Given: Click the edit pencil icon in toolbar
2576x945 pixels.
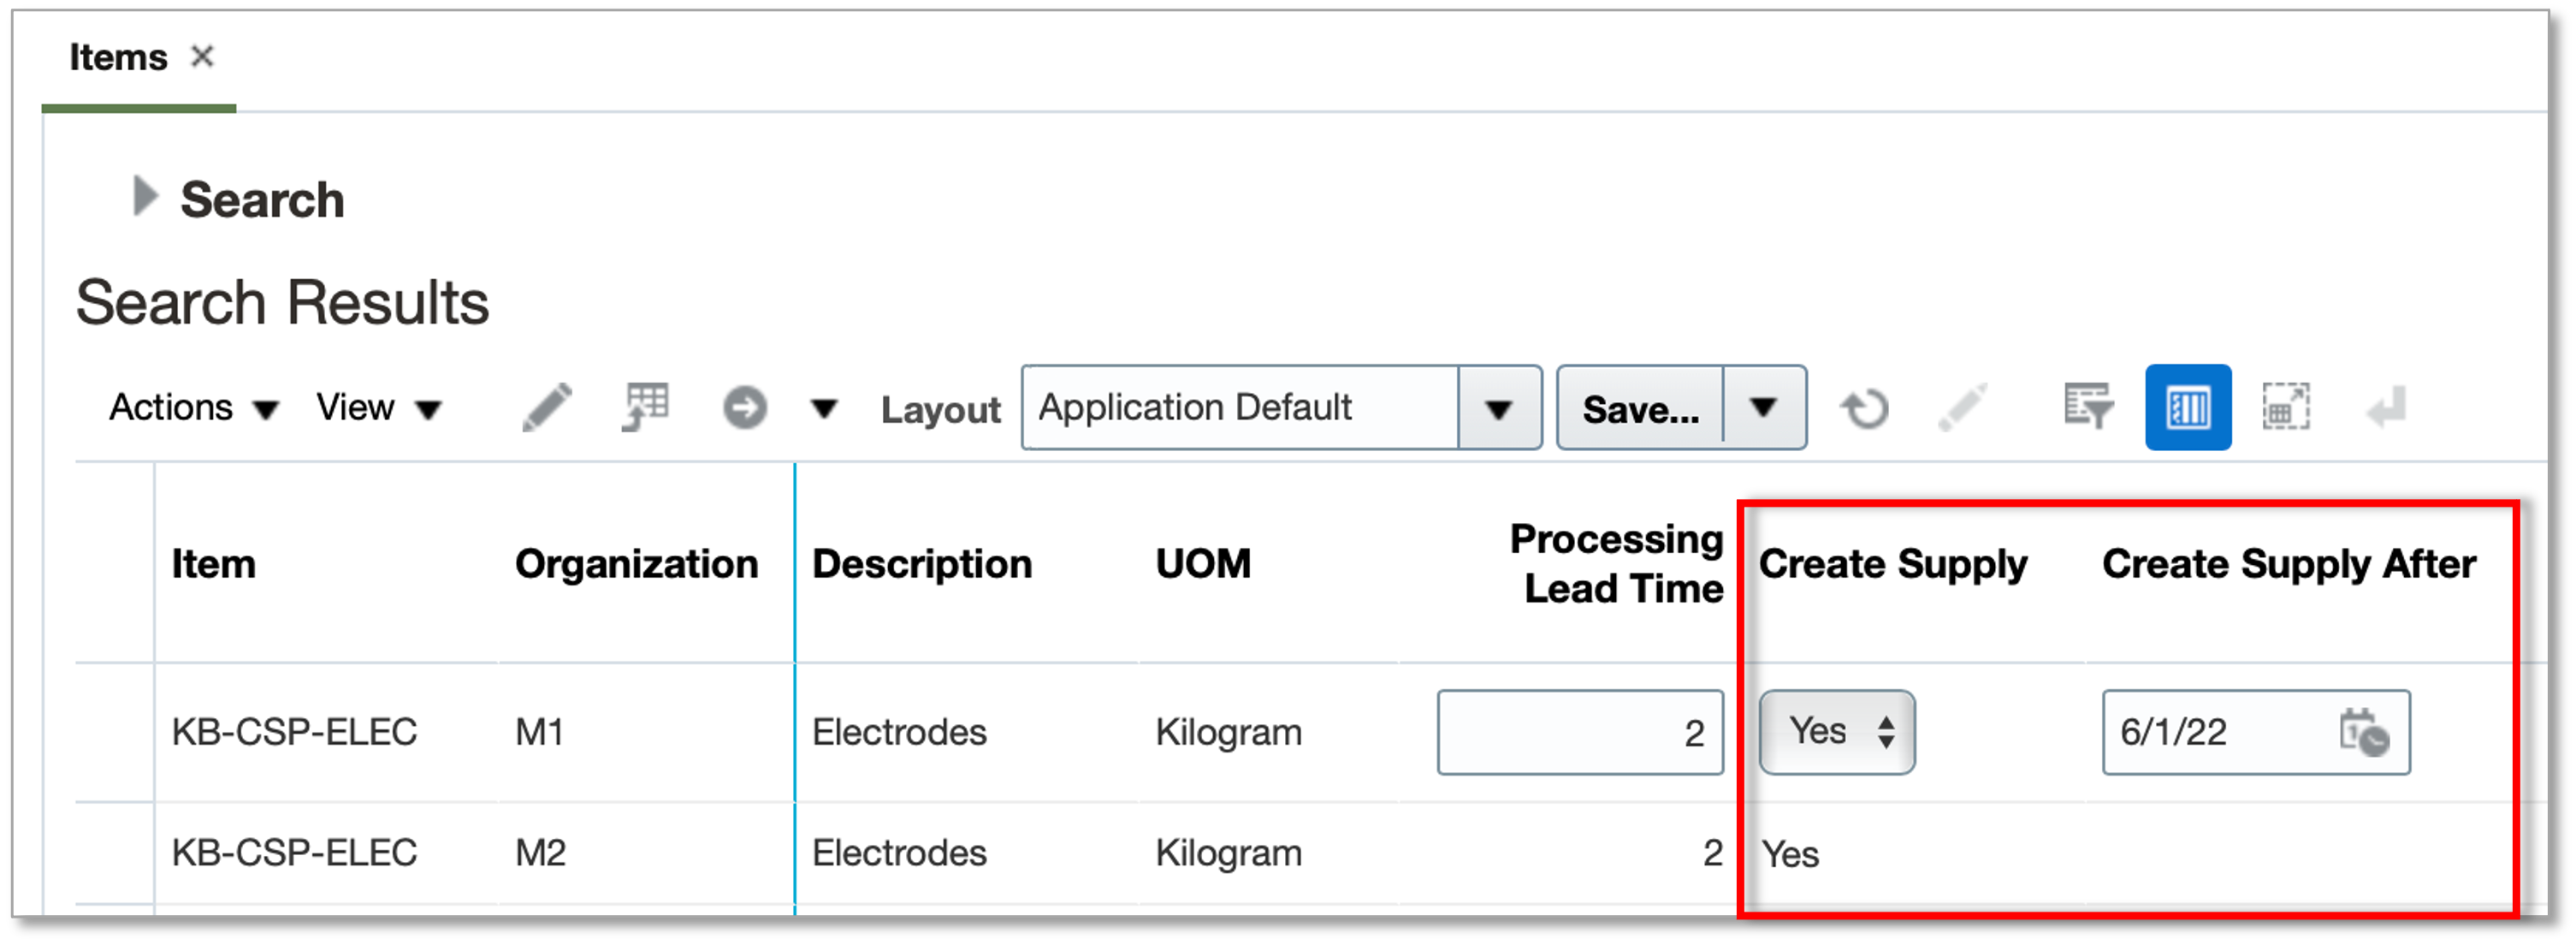Looking at the screenshot, I should click(547, 408).
